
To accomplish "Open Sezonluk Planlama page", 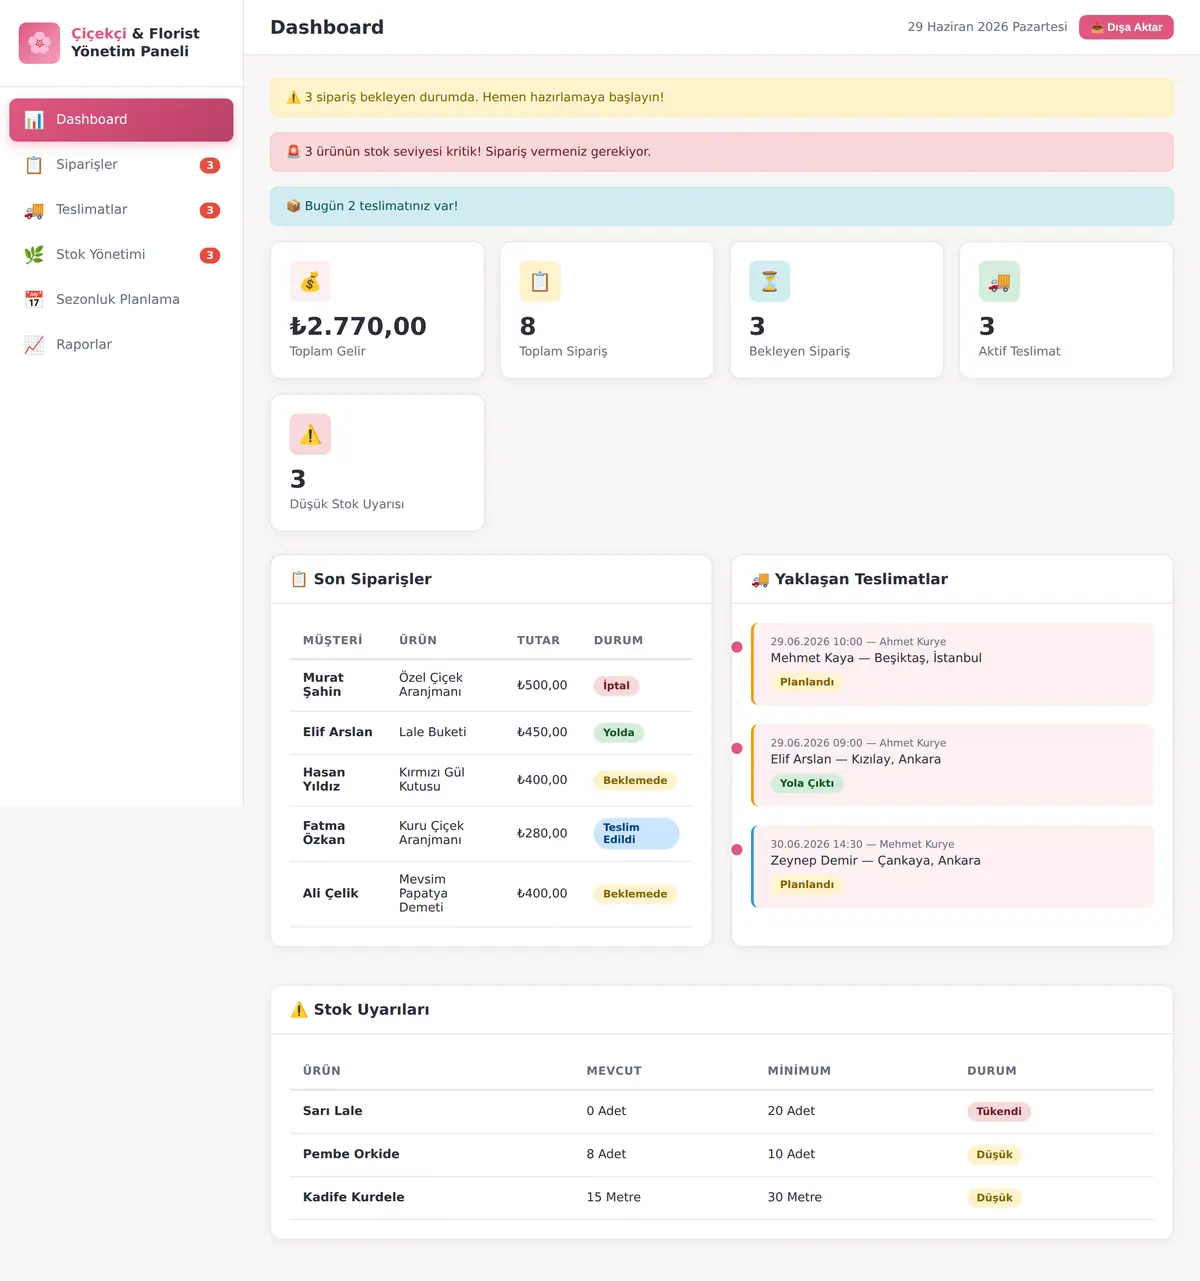I will click(121, 300).
